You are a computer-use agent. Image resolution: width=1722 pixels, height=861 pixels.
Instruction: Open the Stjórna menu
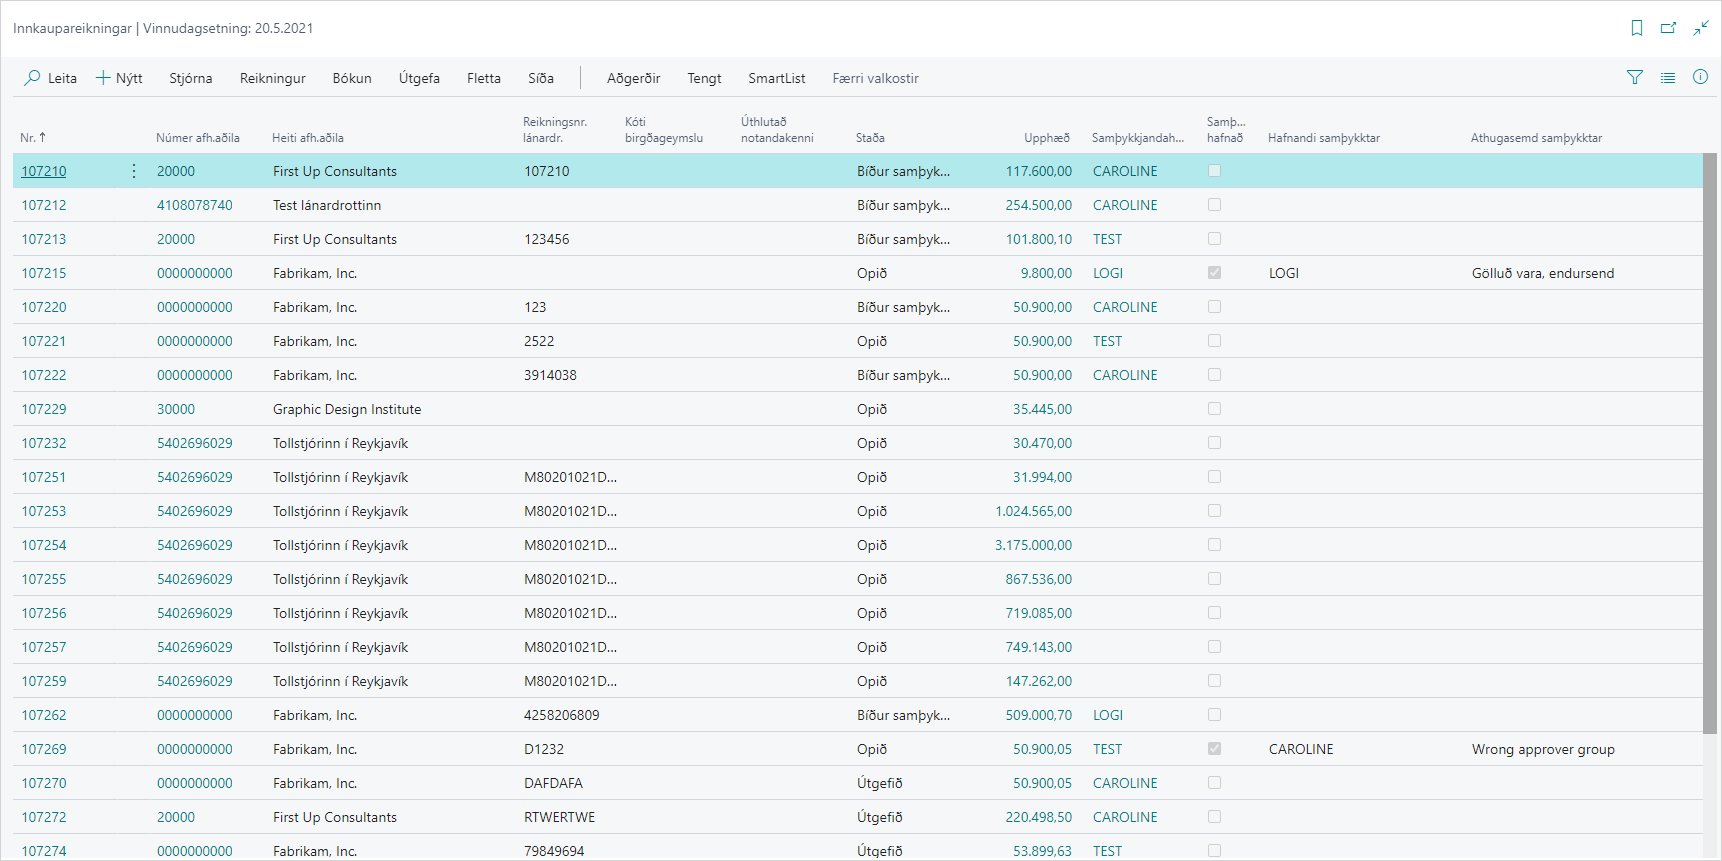(190, 78)
